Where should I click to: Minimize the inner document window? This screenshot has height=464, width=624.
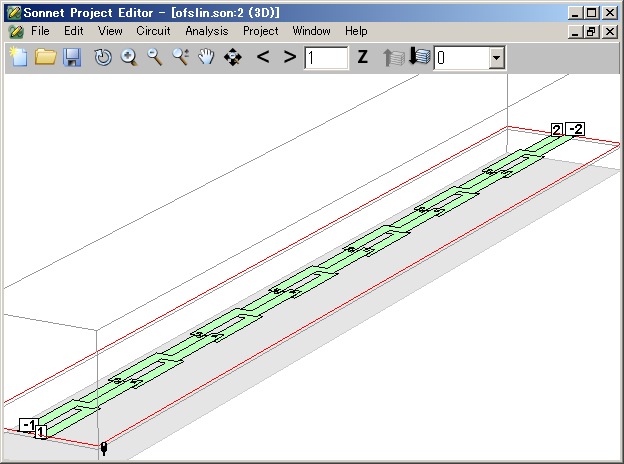coord(574,31)
